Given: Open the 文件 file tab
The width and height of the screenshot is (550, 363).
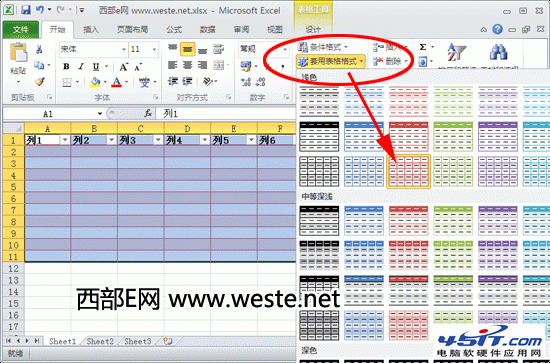Looking at the screenshot, I should click(21, 29).
